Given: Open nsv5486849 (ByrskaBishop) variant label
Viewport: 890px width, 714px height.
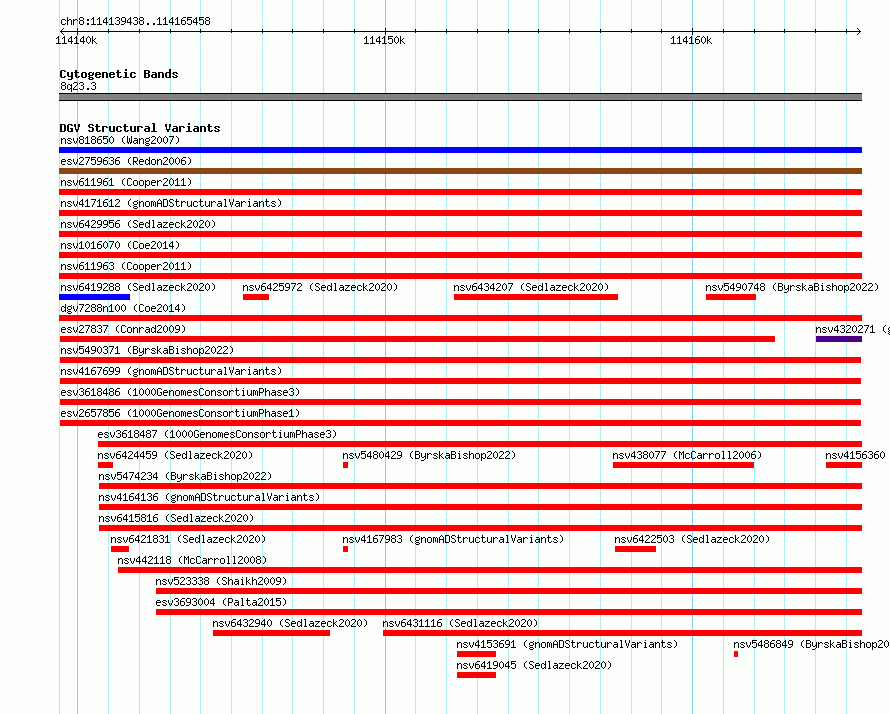Looking at the screenshot, I should pyautogui.click(x=811, y=644).
